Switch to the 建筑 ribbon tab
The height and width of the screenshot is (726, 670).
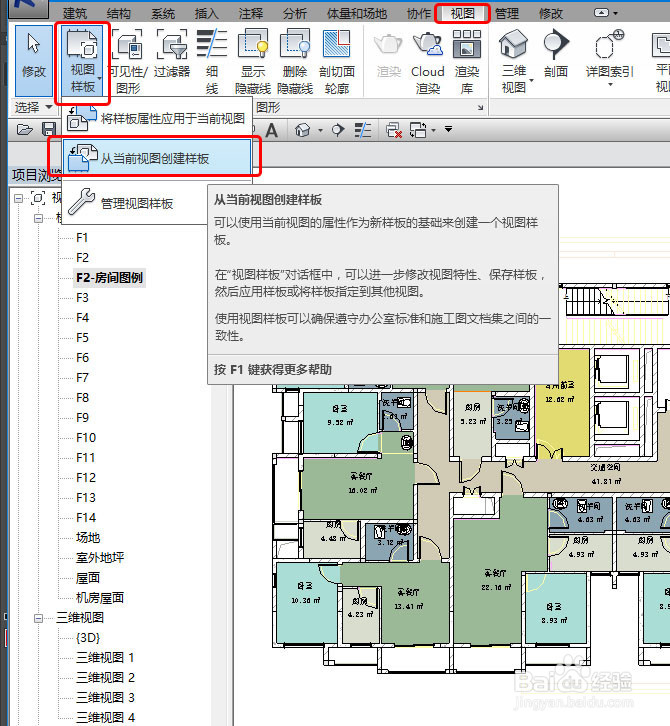[75, 13]
